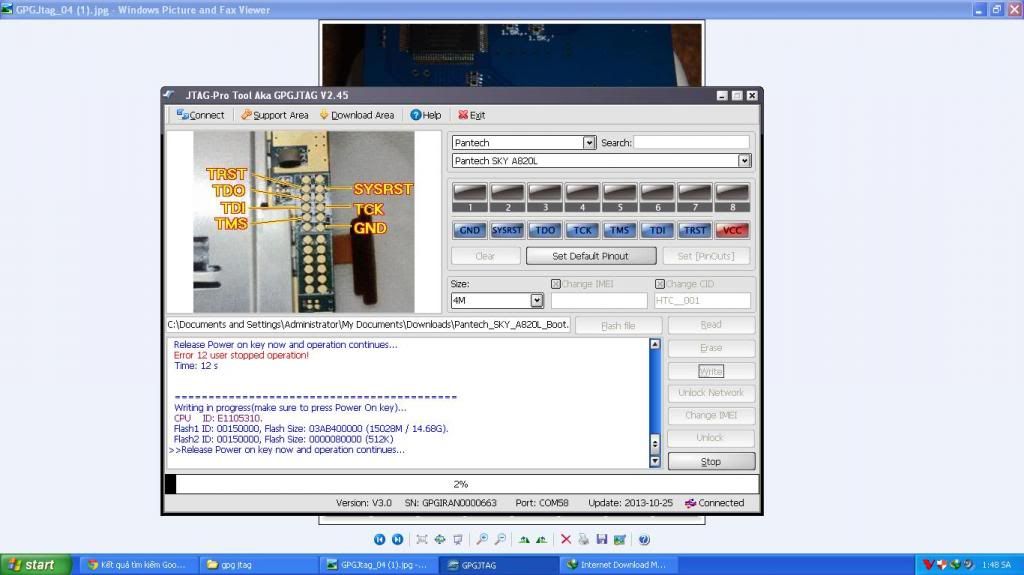Click the Connected status icon
The width and height of the screenshot is (1024, 575).
(x=690, y=503)
